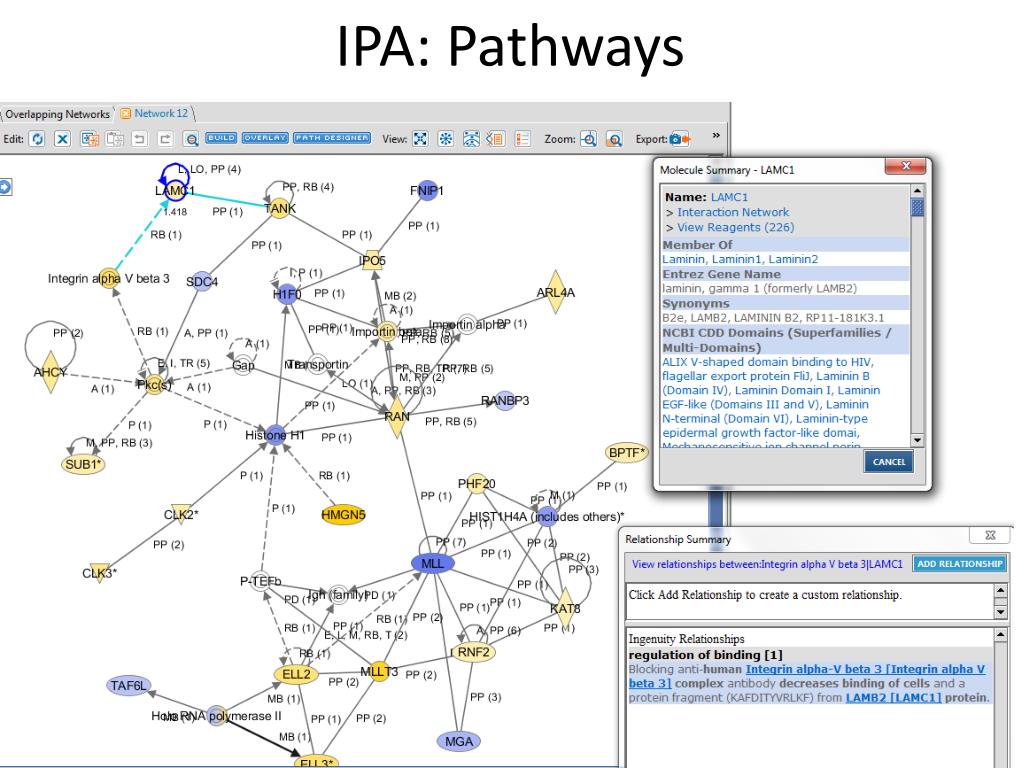Select the AHCY diamond node
This screenshot has width=1024, height=768.
click(x=50, y=372)
